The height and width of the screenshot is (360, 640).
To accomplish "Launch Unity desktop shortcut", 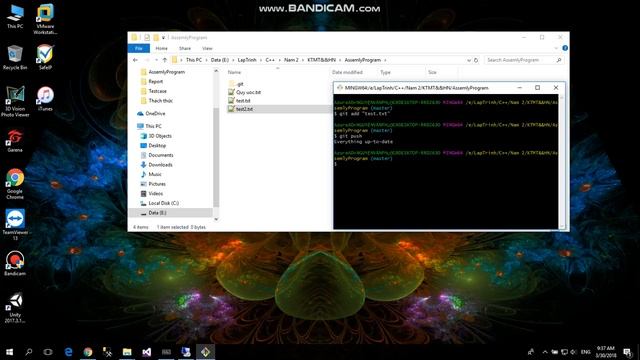I will point(15,307).
